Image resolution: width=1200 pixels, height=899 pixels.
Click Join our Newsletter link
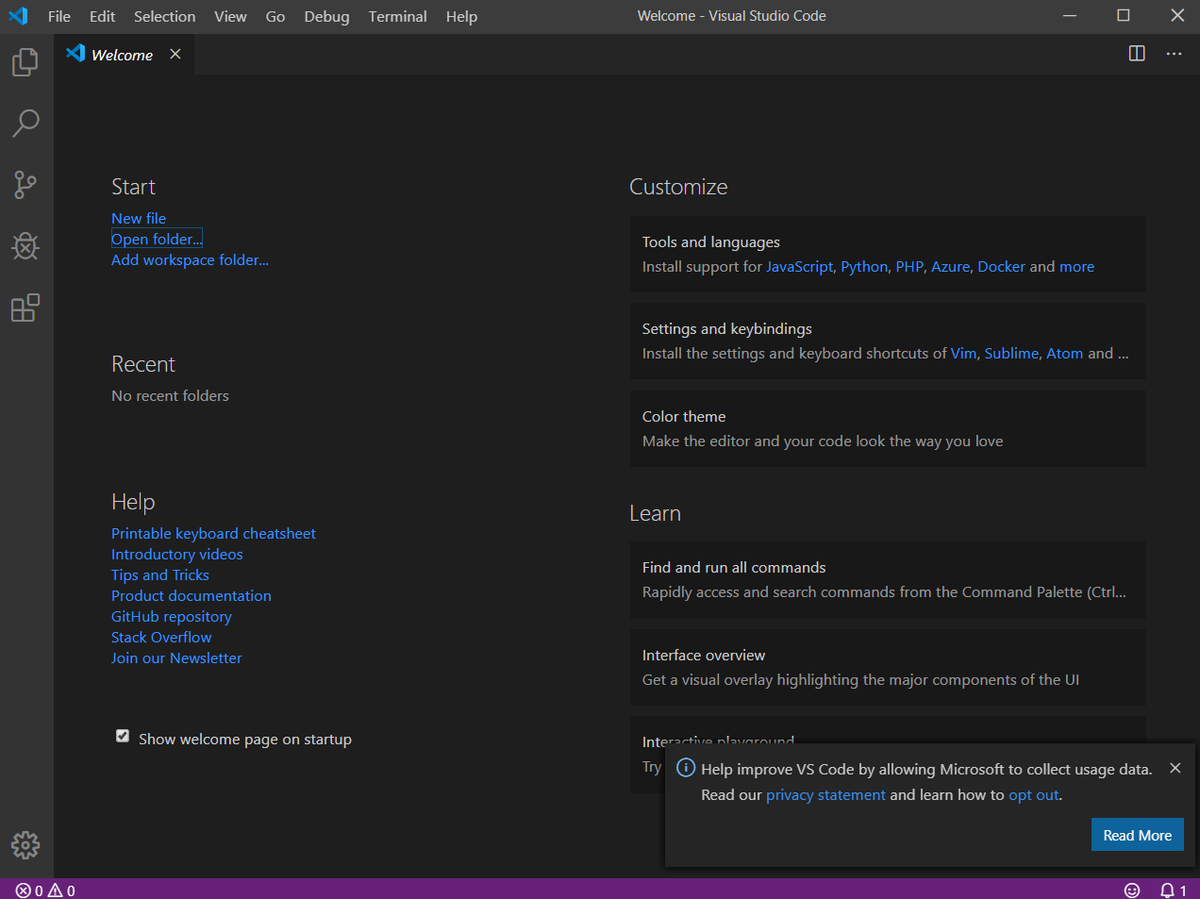click(176, 658)
